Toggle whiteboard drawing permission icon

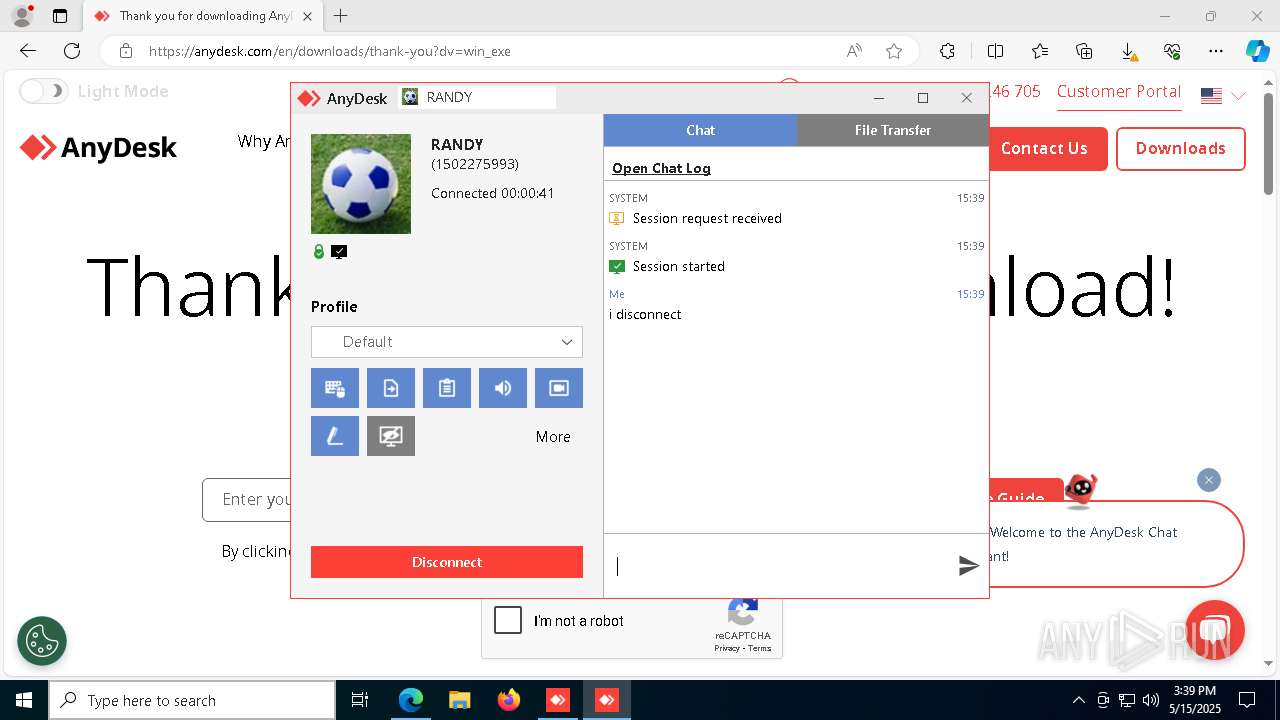click(x=335, y=436)
